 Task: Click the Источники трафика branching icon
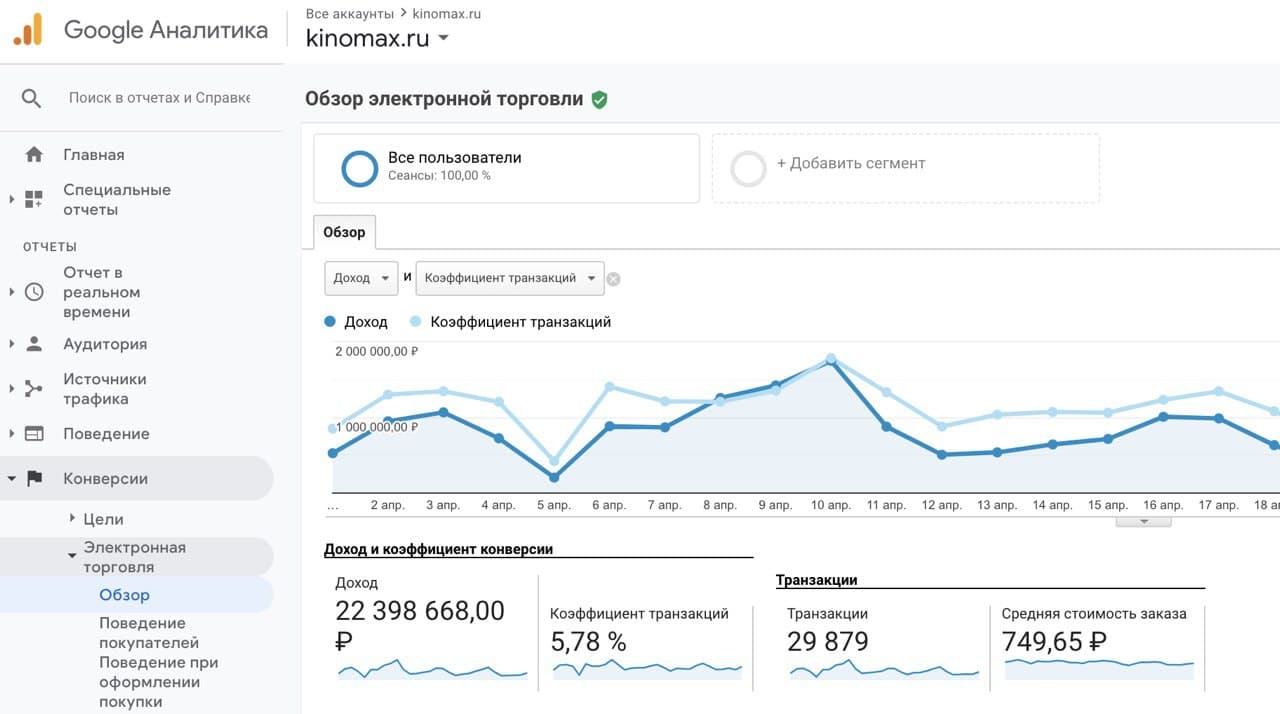[x=34, y=389]
